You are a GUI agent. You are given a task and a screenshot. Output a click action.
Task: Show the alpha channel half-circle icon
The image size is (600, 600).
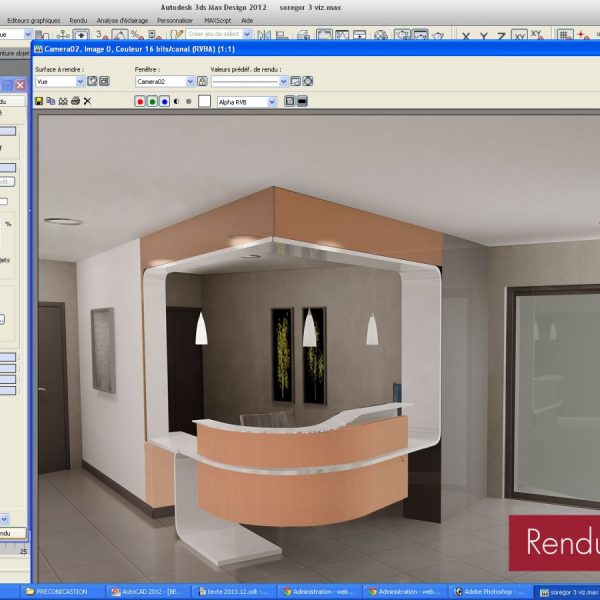(x=176, y=102)
